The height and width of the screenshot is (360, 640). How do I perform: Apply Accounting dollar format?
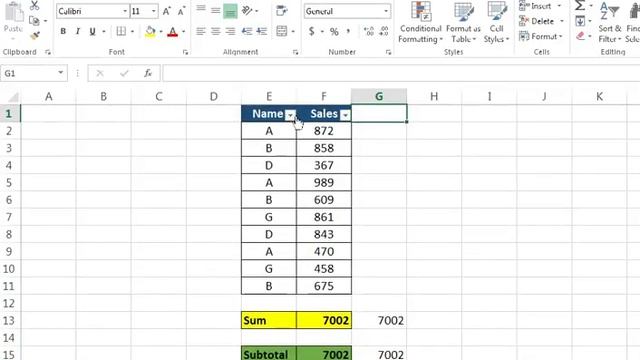tap(312, 31)
